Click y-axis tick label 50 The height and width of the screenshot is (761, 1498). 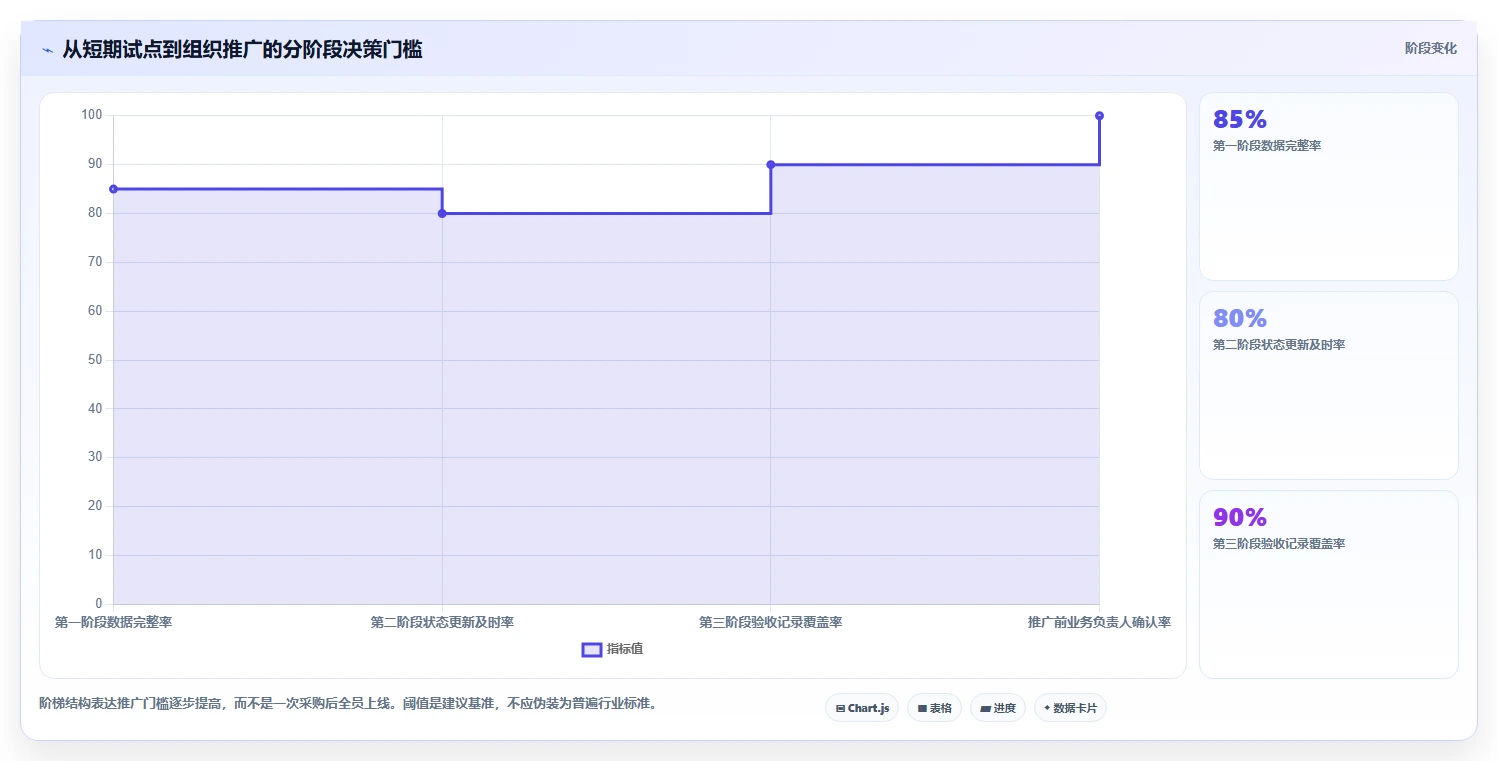tap(96, 359)
